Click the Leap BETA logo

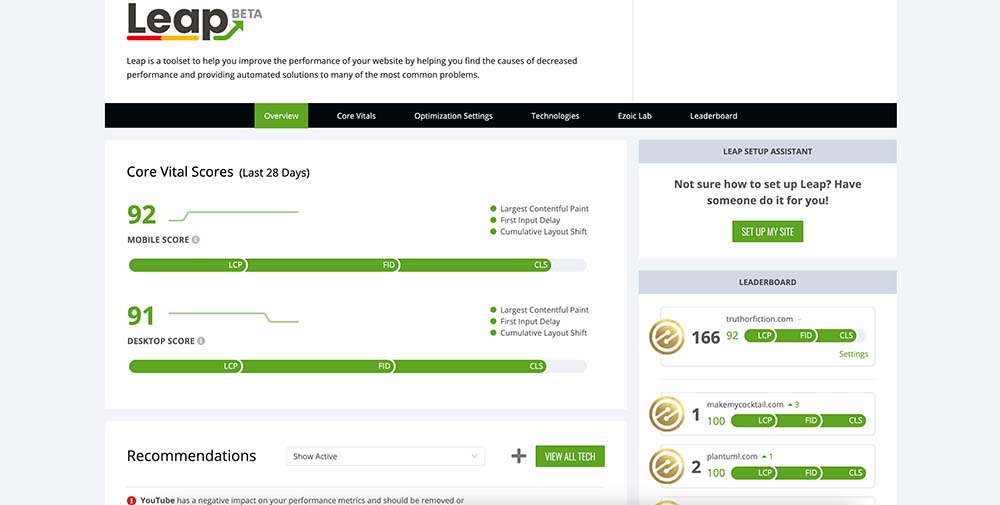(x=195, y=22)
